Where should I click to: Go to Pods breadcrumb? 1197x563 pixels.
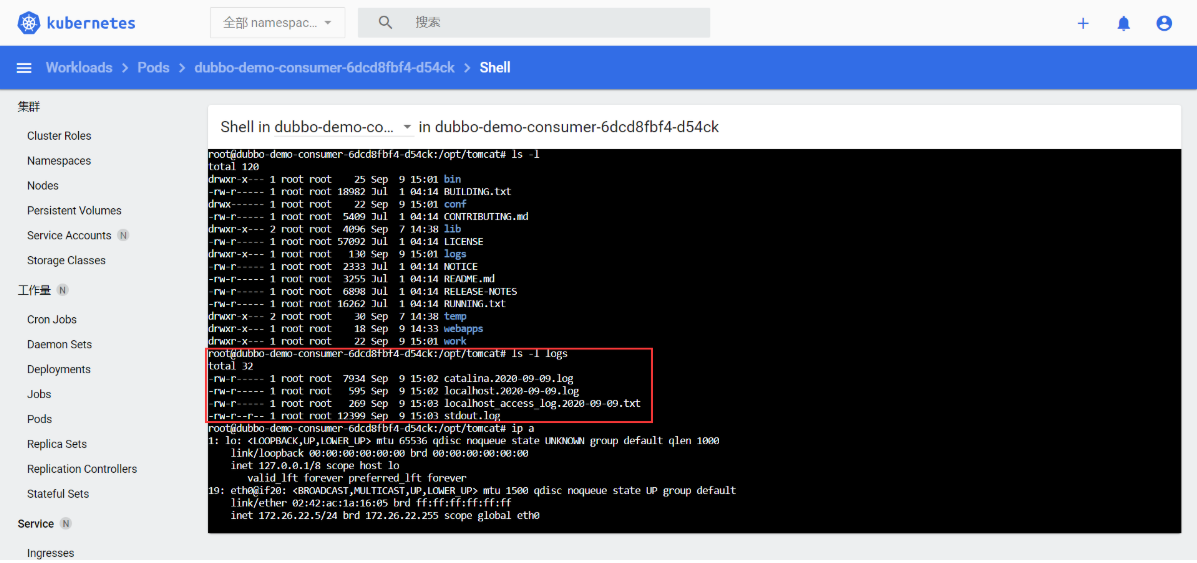(x=153, y=68)
